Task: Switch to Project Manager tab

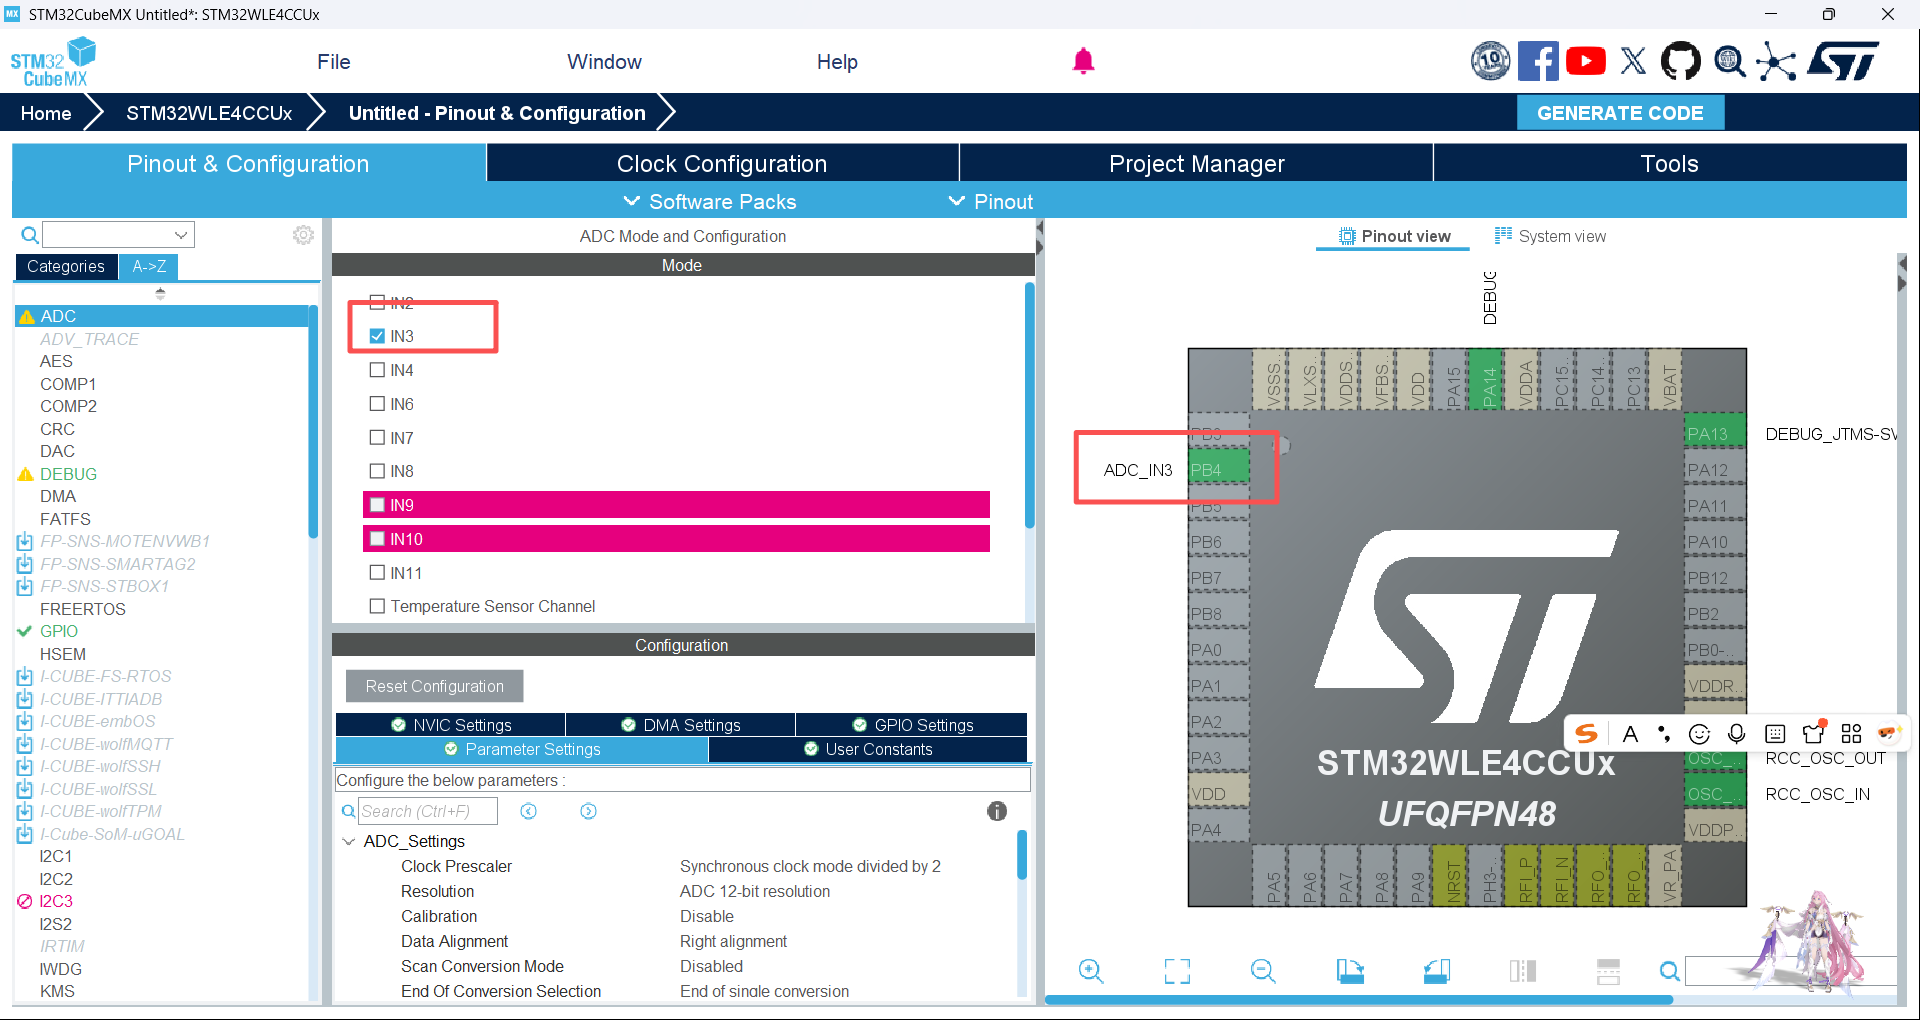Action: (x=1196, y=163)
